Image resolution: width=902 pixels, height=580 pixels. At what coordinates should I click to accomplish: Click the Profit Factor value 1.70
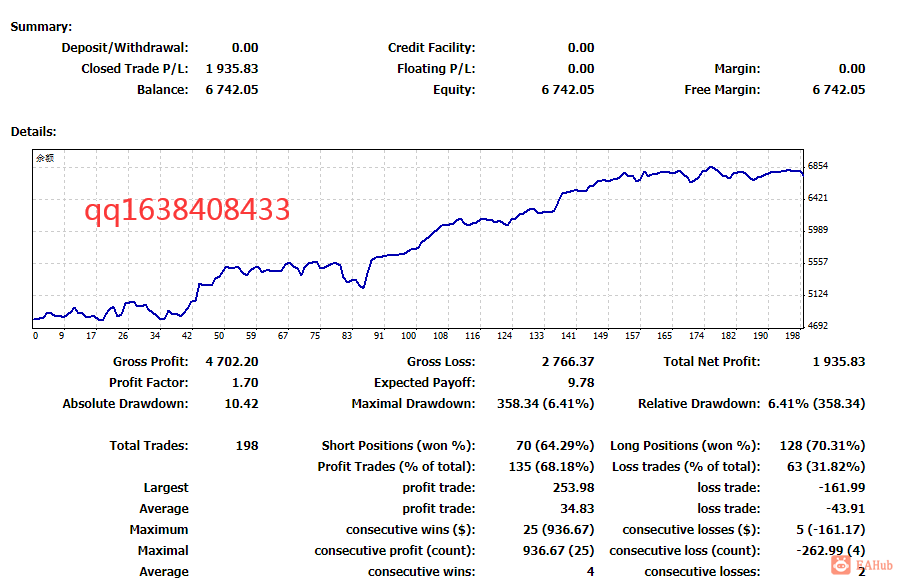tap(245, 383)
